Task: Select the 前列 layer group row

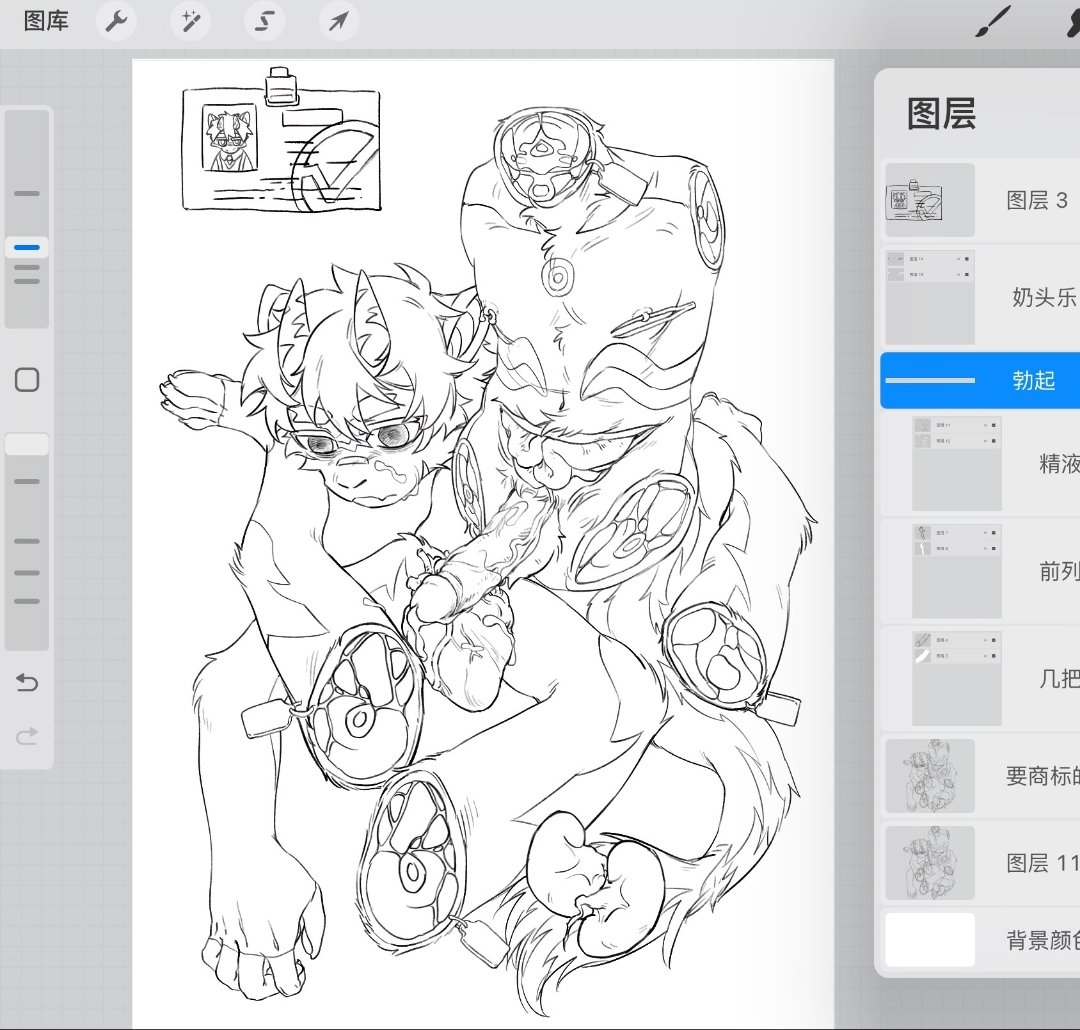Action: coord(981,570)
